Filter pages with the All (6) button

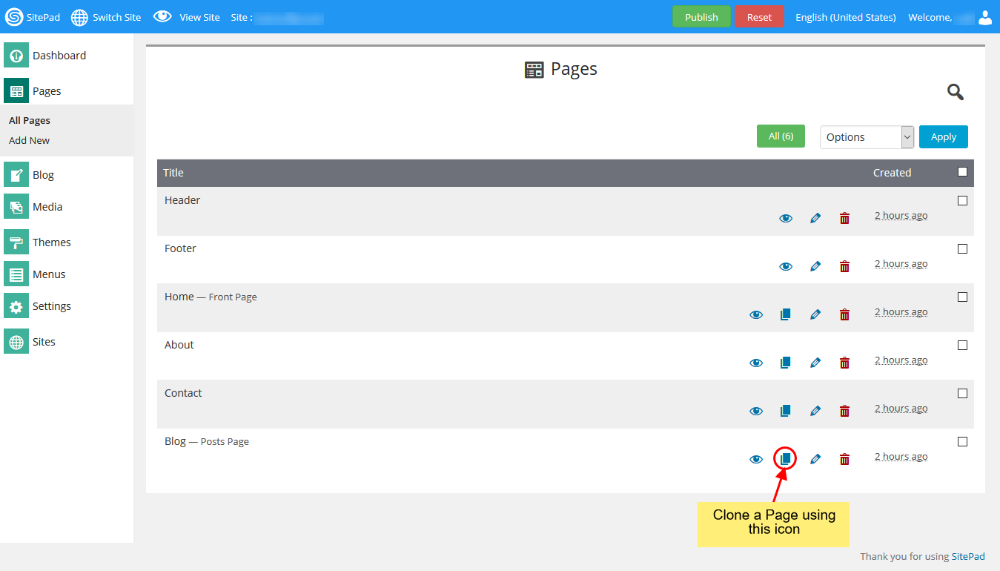(x=780, y=136)
